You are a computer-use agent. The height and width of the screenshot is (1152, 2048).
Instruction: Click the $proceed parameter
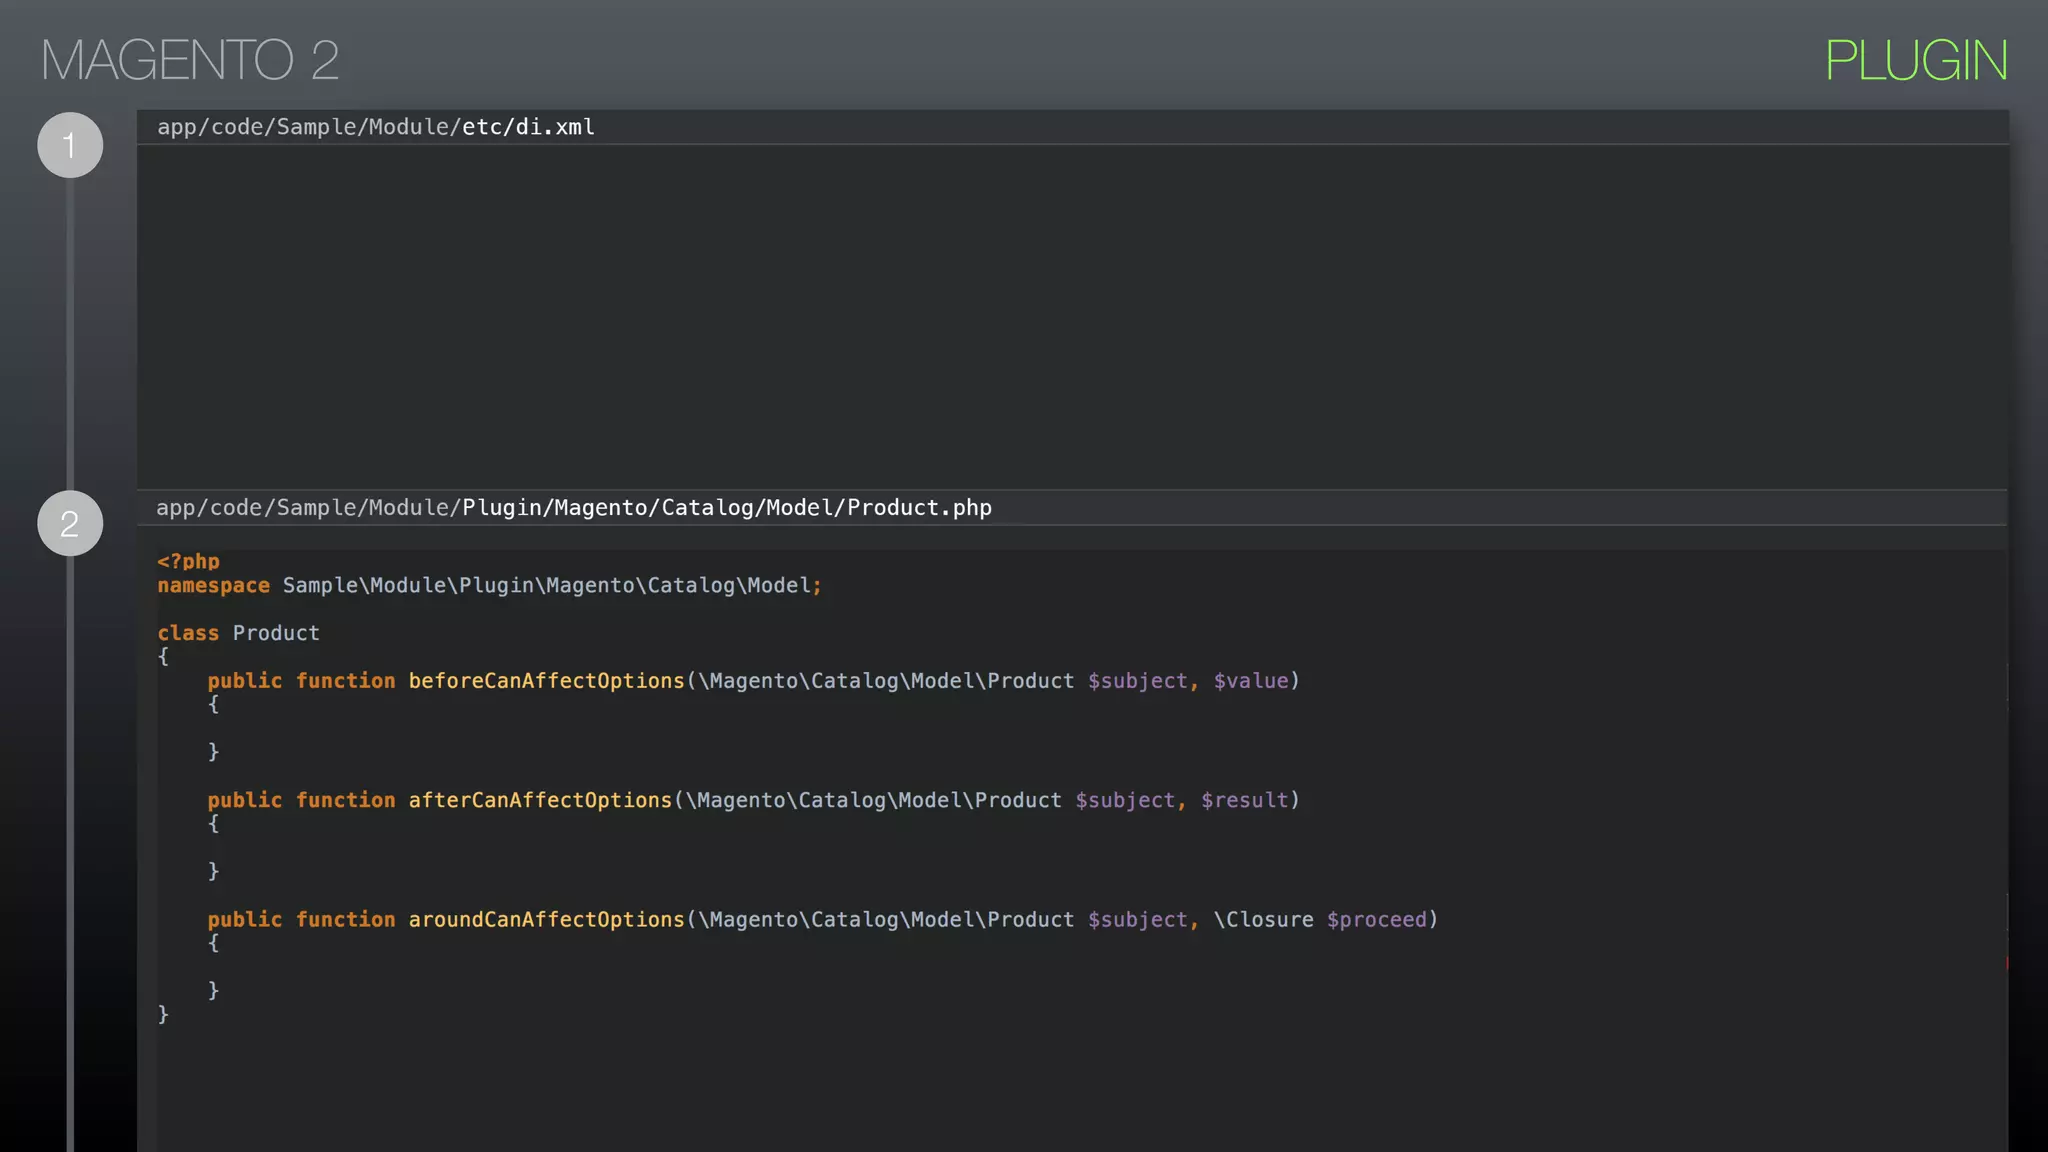(x=1377, y=920)
